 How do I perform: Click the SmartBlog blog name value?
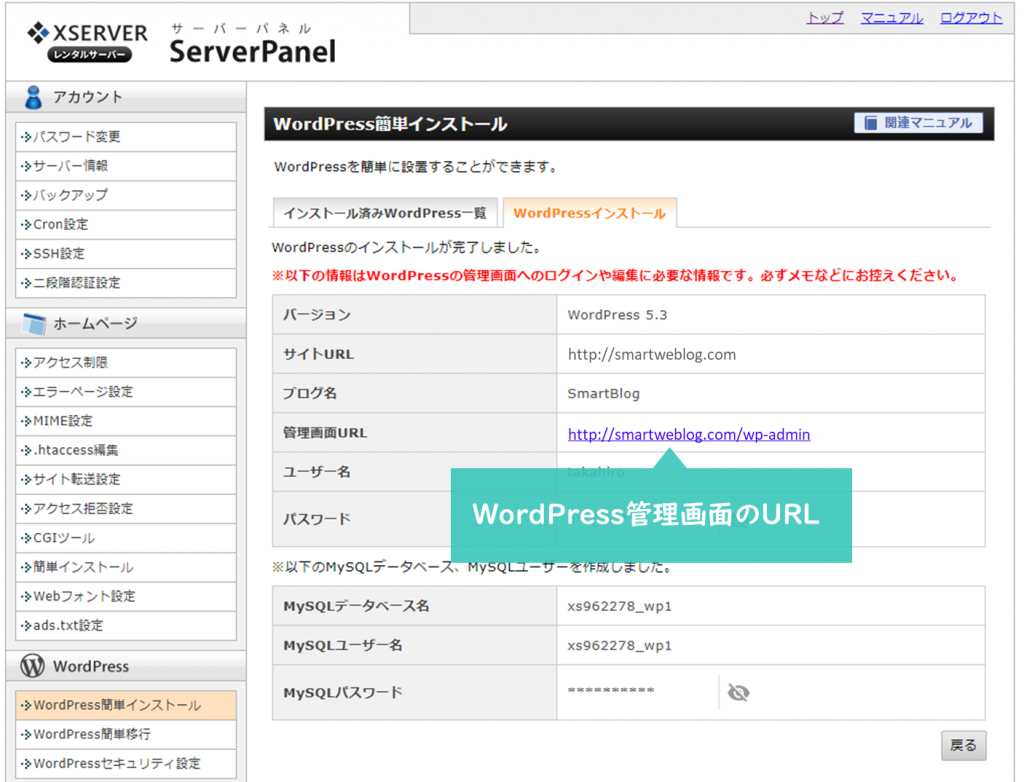pos(603,394)
